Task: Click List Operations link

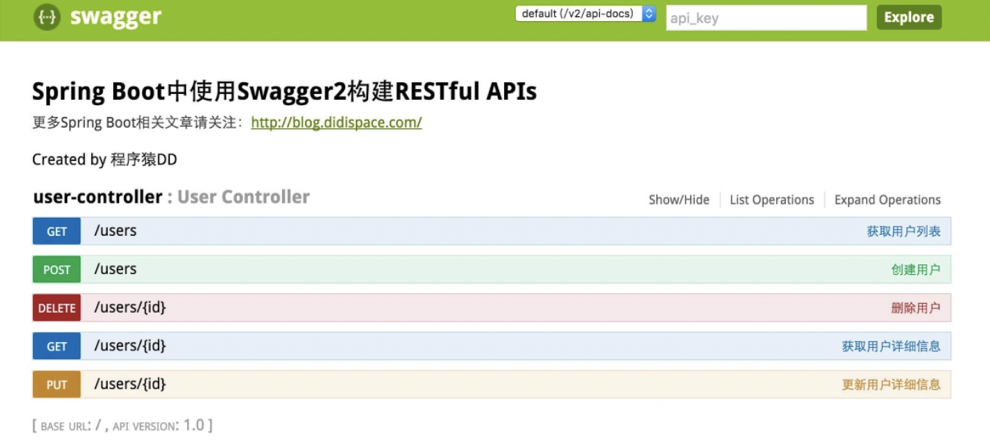Action: click(772, 200)
